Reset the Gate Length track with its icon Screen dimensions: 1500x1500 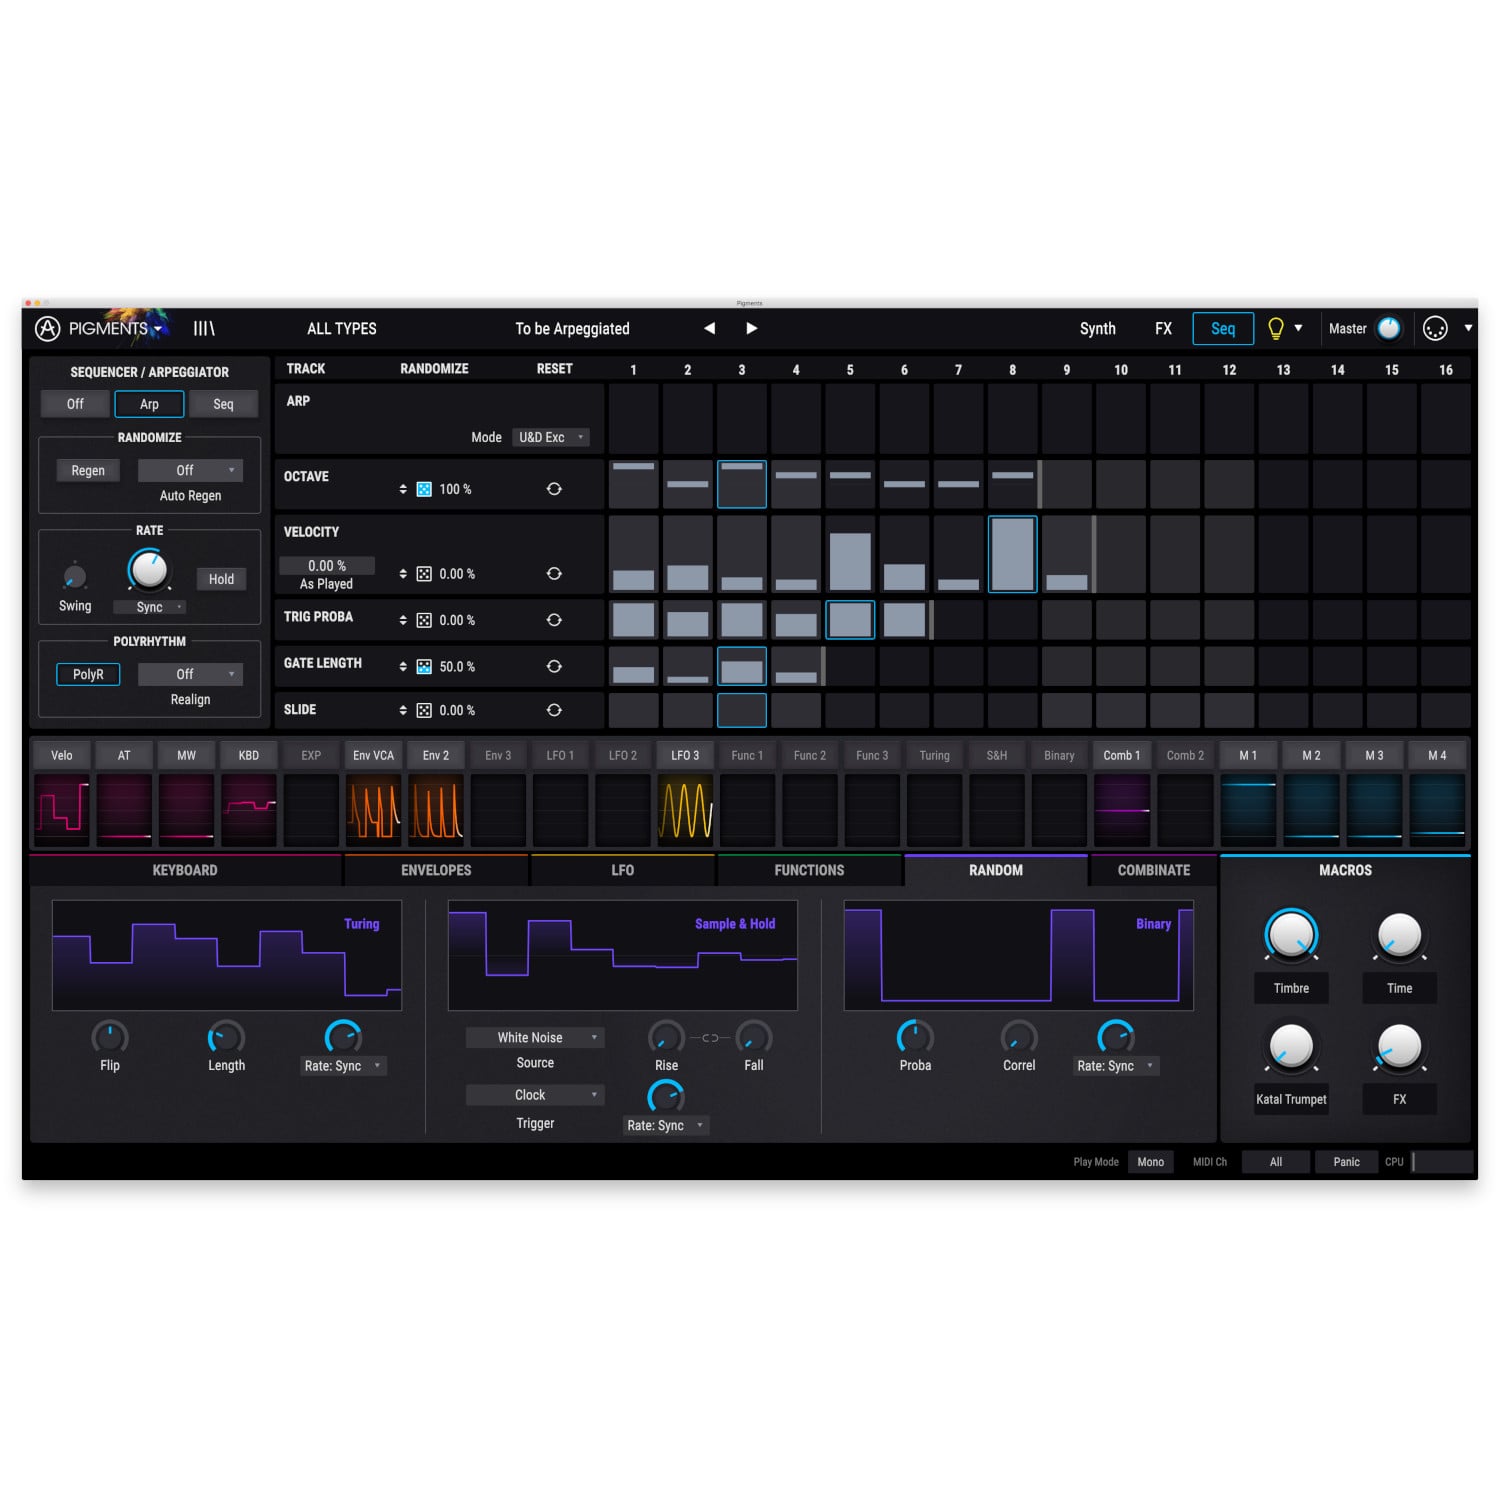(554, 666)
